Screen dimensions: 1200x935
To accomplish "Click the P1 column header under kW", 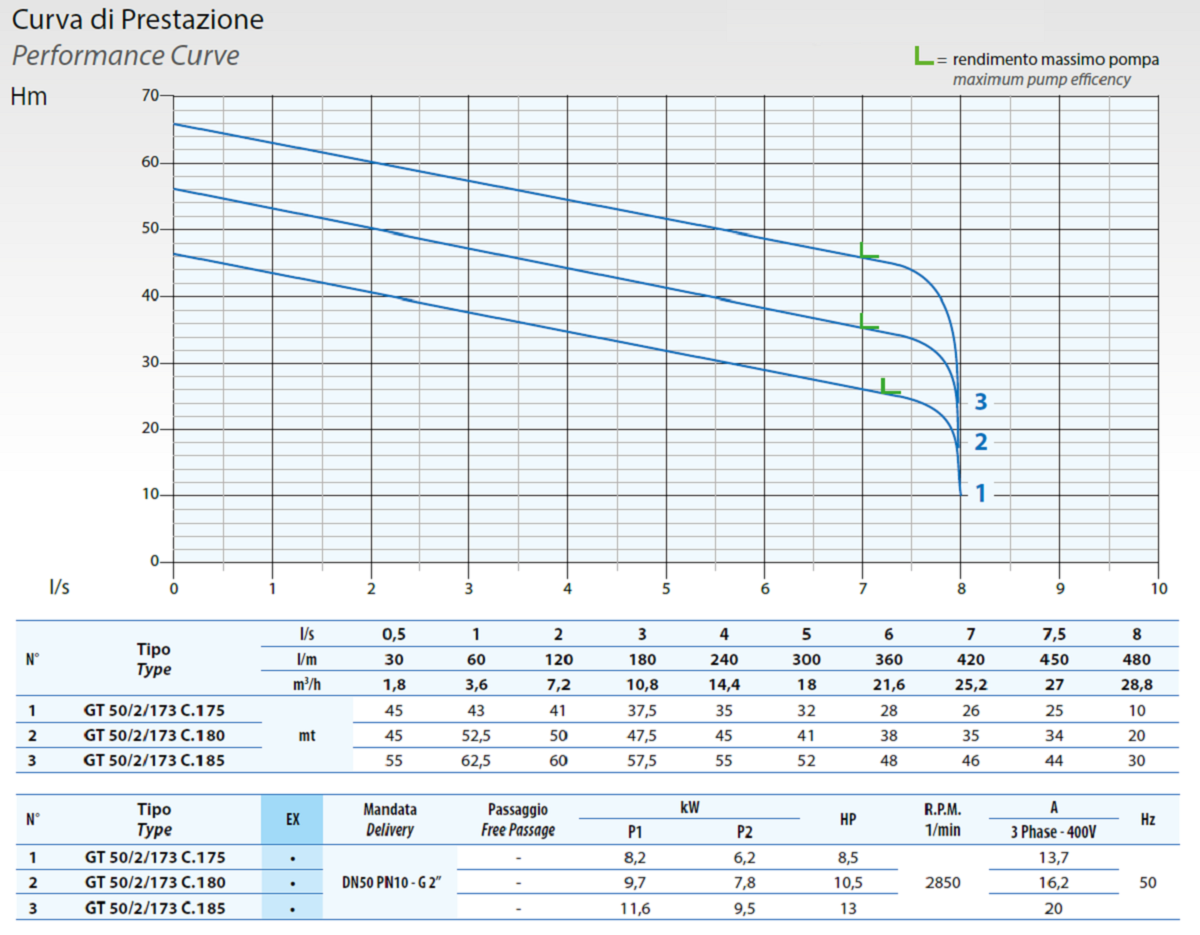I will pos(635,832).
